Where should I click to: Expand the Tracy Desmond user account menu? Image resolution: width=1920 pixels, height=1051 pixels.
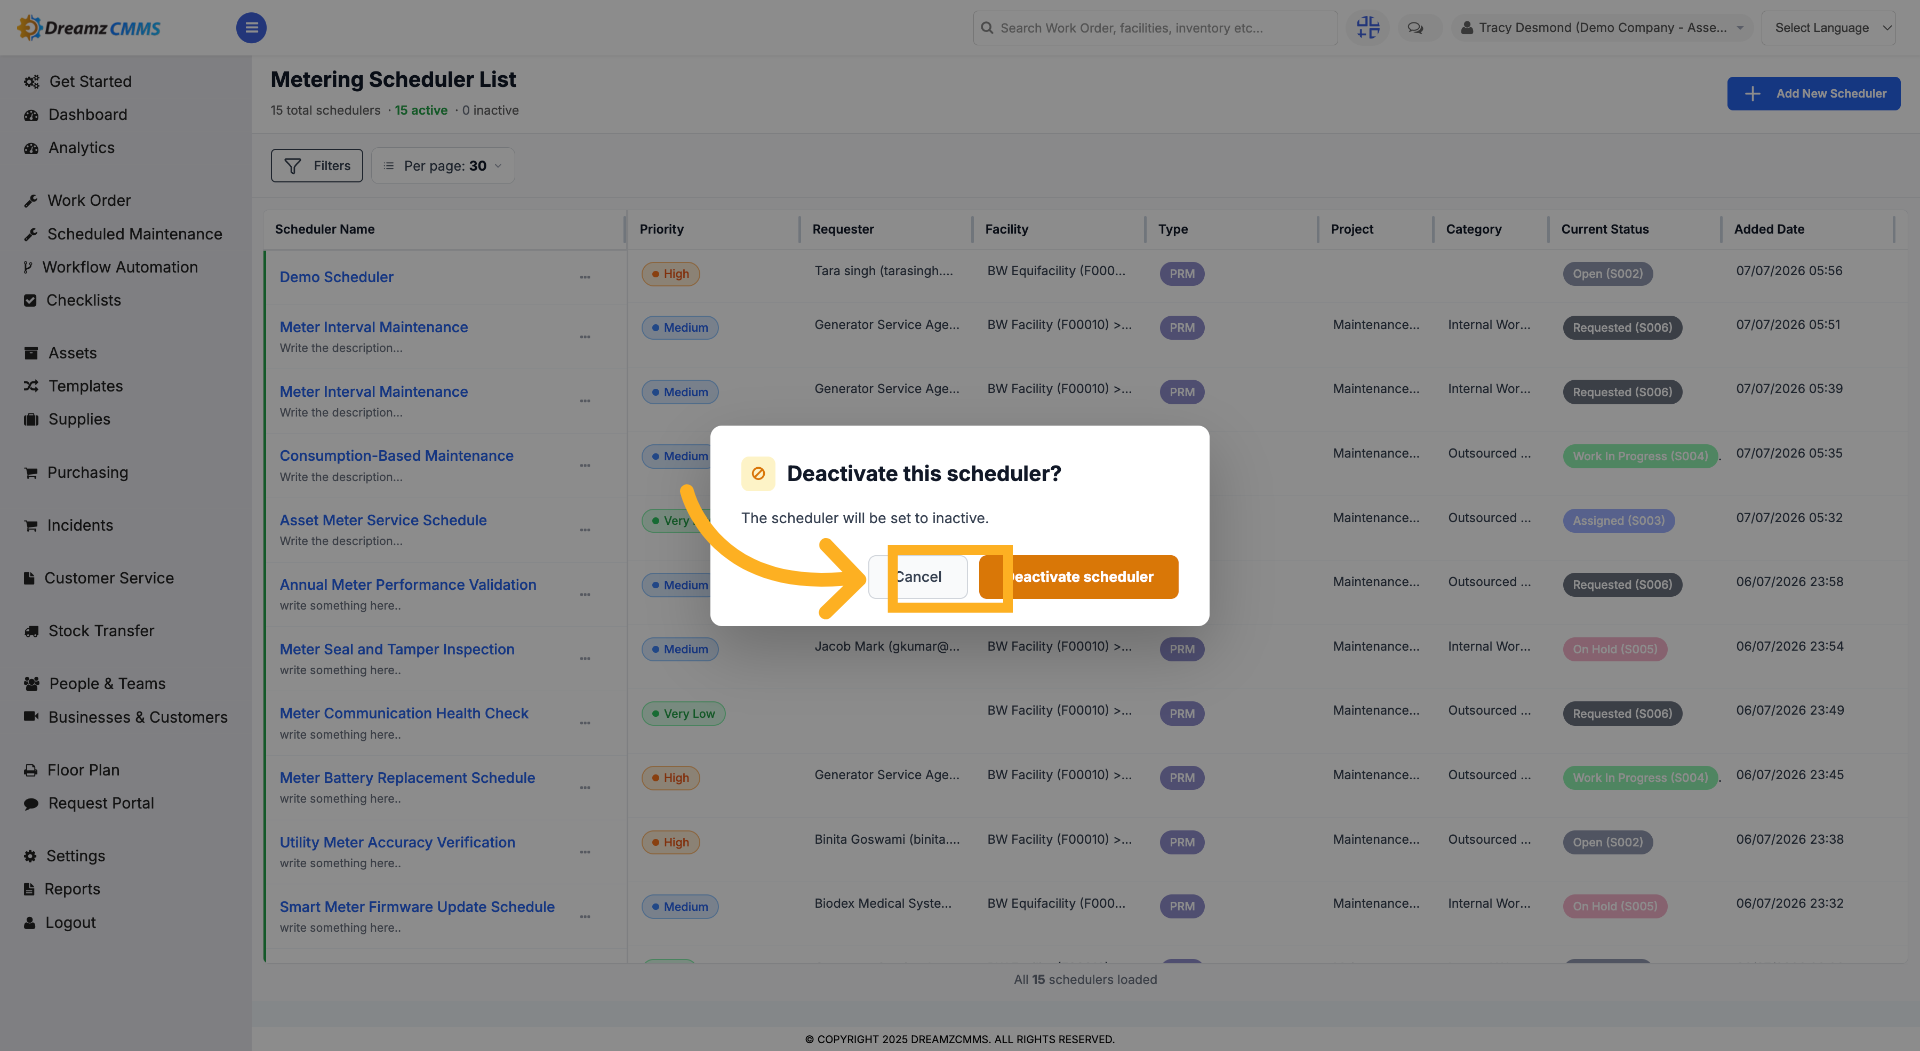1601,28
